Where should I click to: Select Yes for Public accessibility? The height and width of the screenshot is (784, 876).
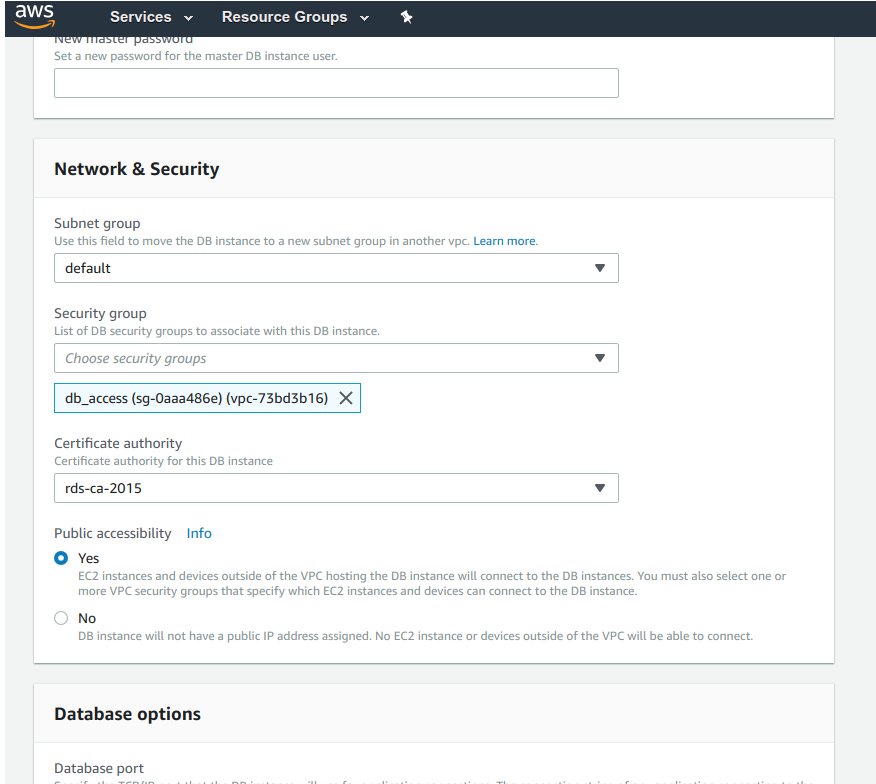pyautogui.click(x=60, y=558)
